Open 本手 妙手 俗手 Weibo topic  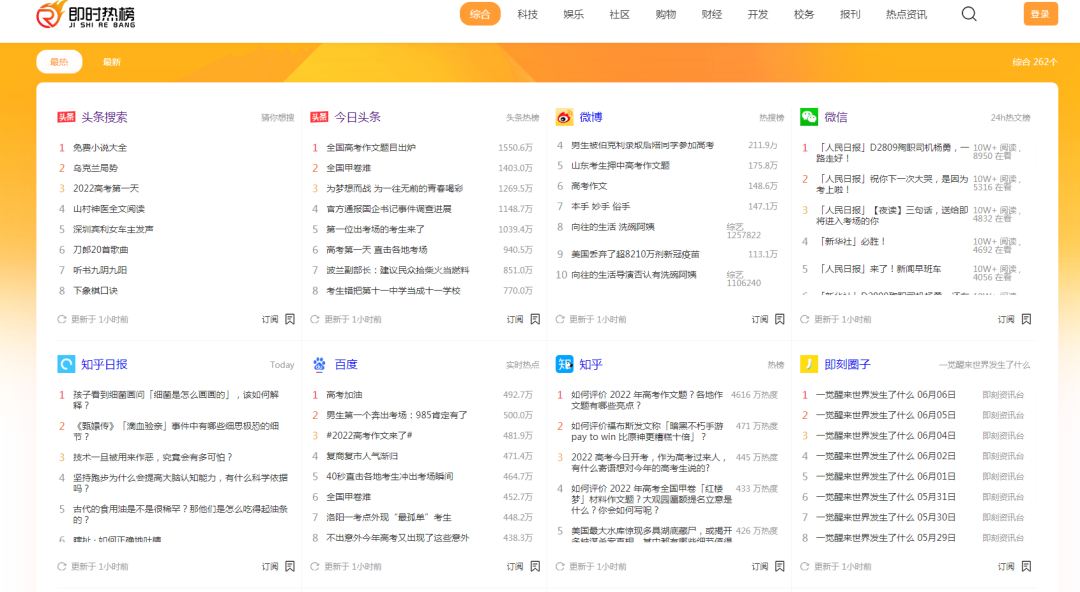(x=601, y=206)
